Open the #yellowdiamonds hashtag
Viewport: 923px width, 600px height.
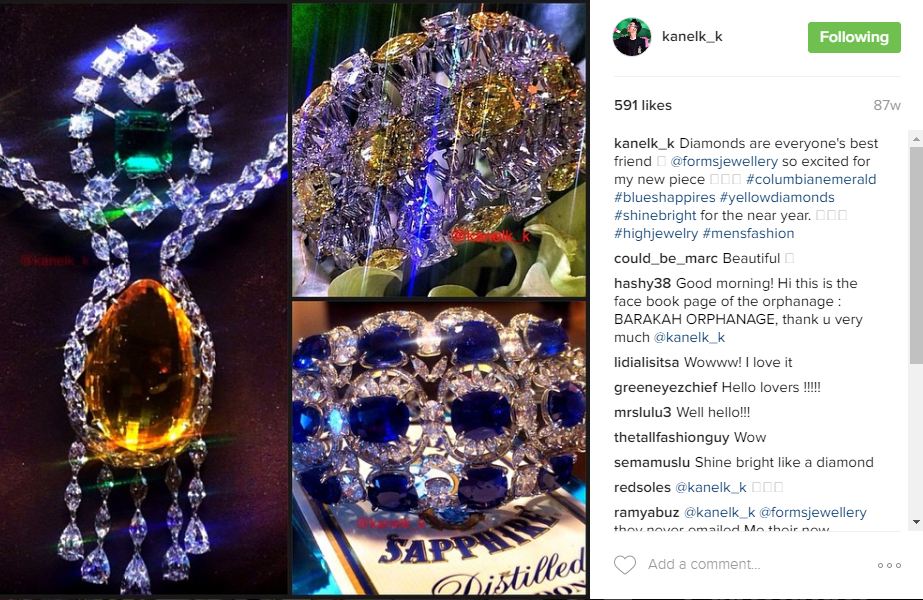[777, 197]
